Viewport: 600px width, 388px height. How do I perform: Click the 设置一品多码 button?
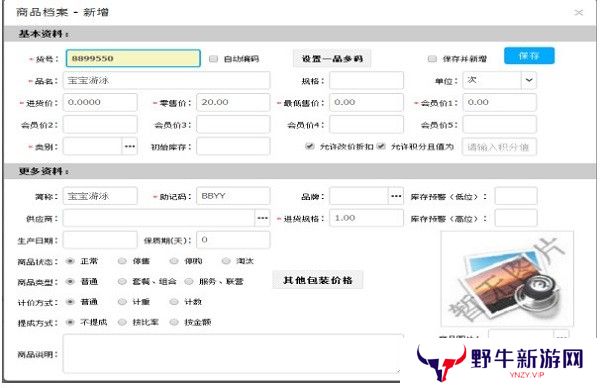click(332, 59)
